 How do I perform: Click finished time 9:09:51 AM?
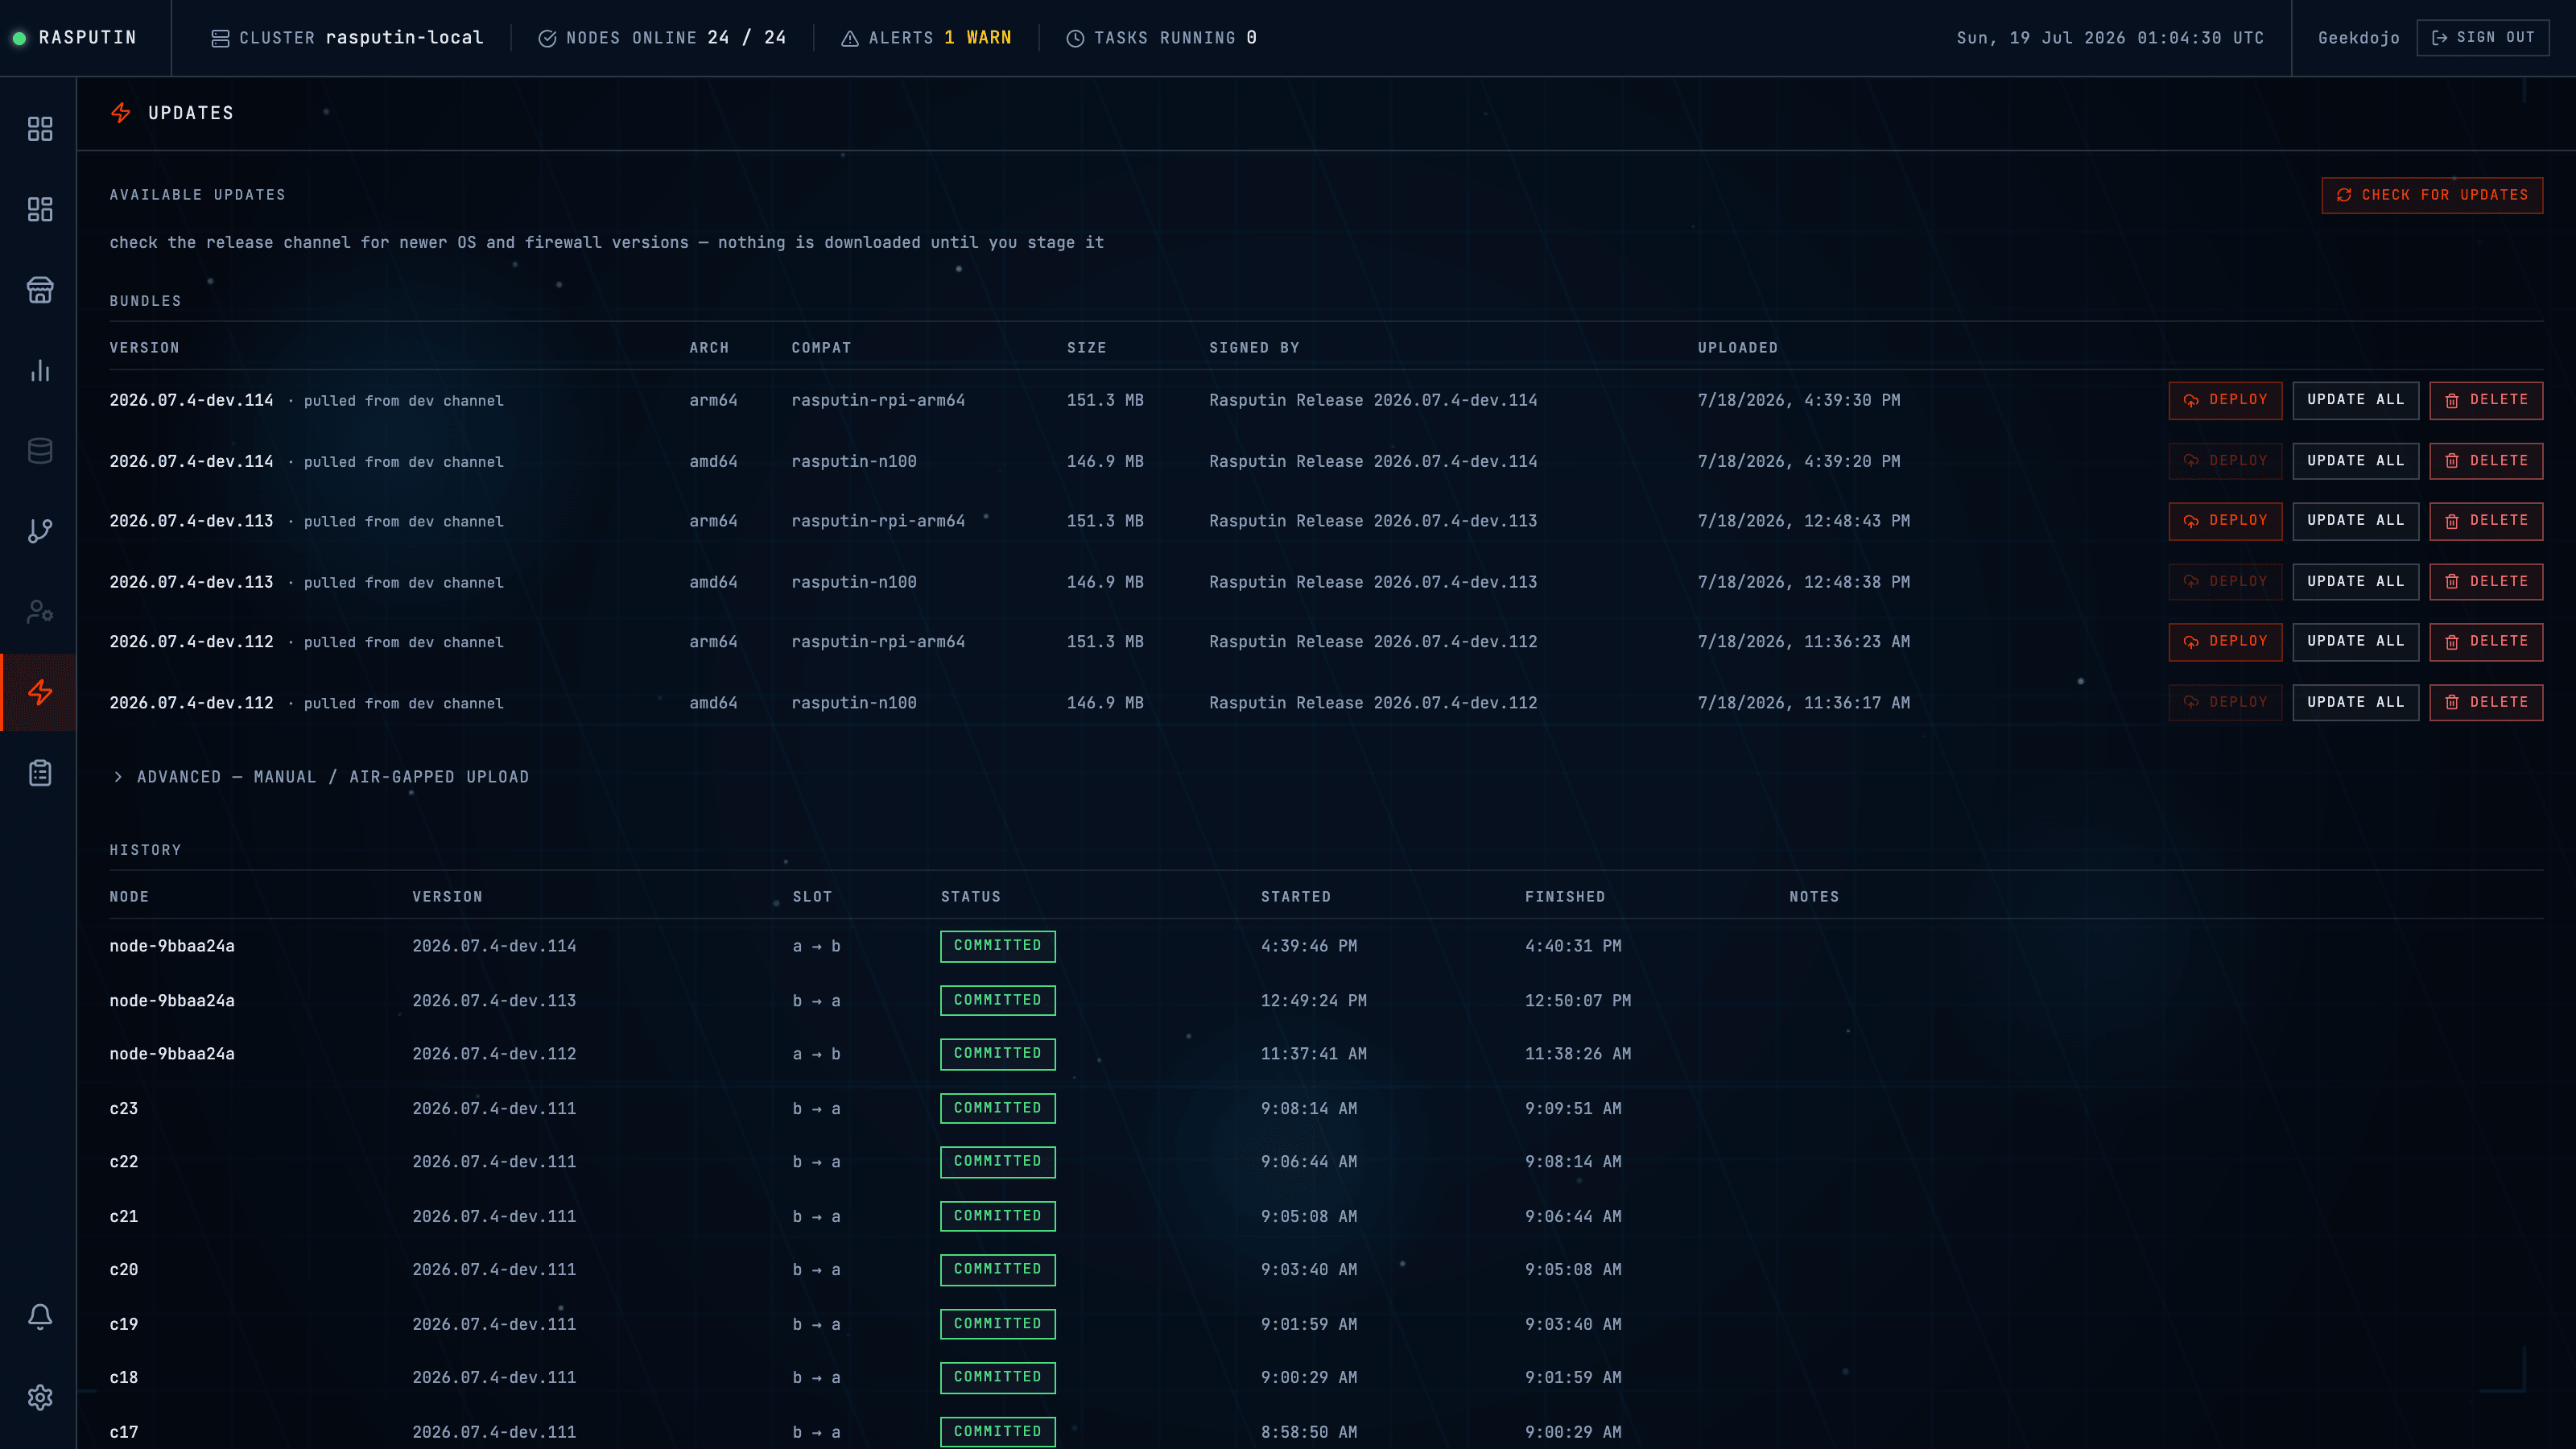1573,1108
